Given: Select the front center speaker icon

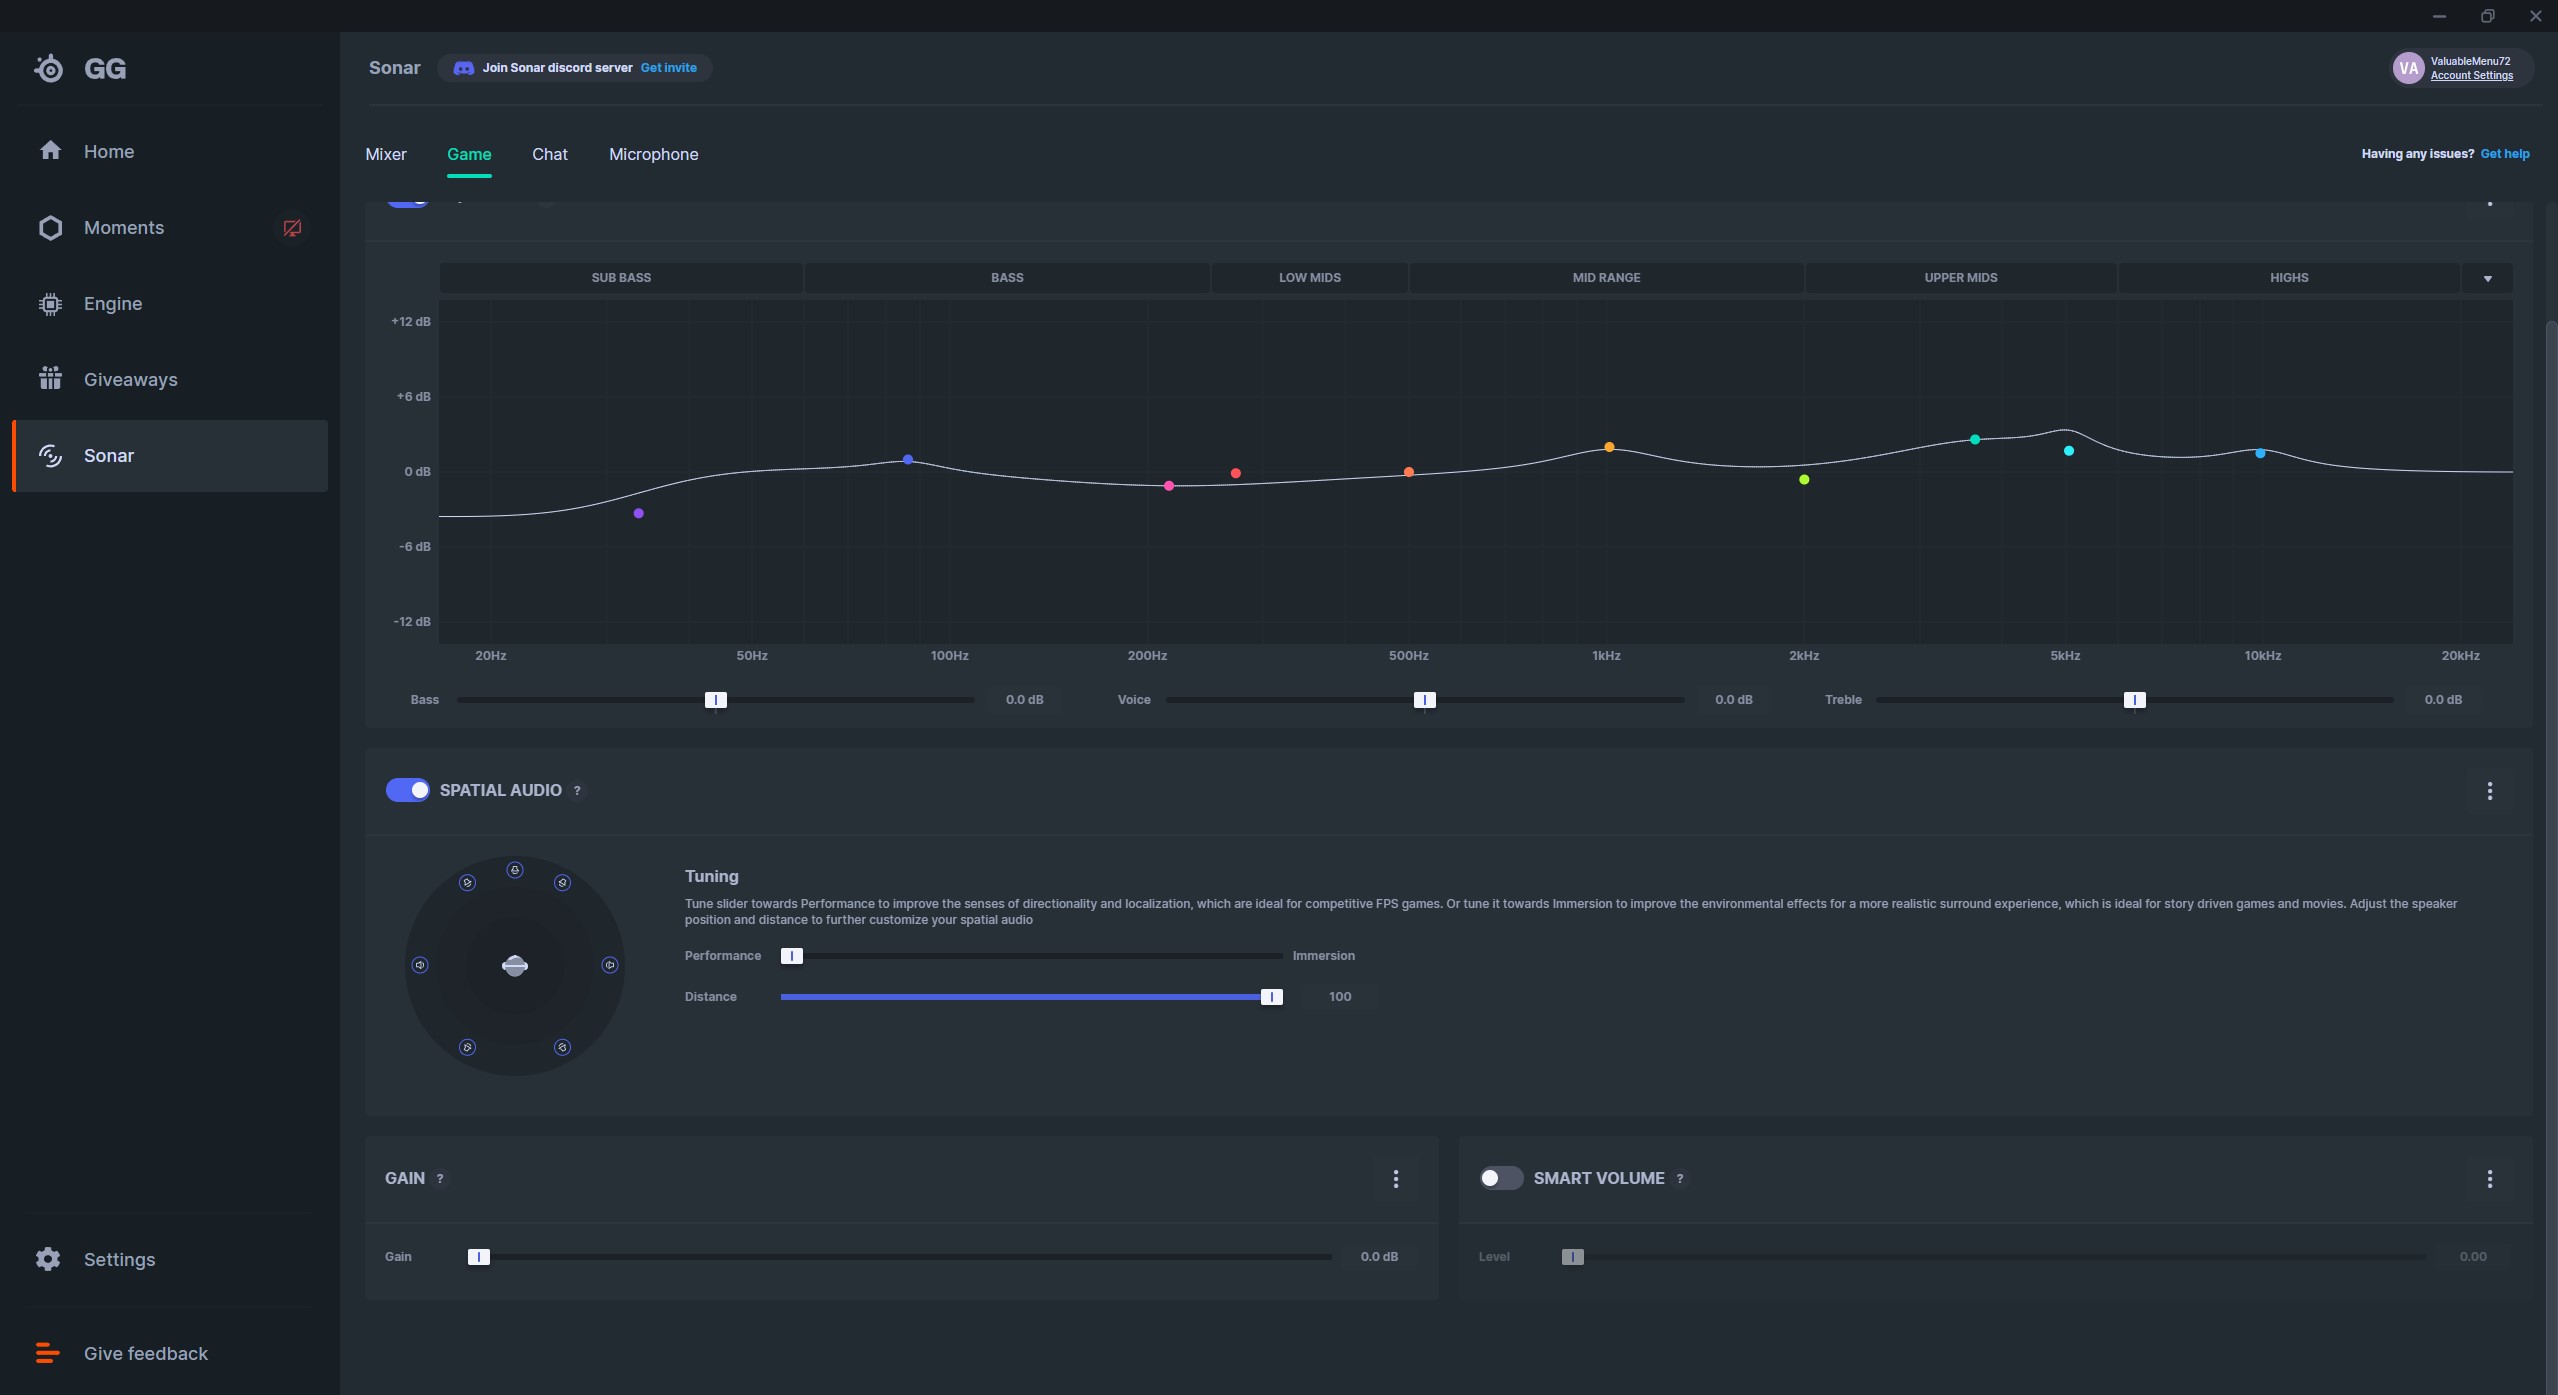Looking at the screenshot, I should click(x=515, y=870).
